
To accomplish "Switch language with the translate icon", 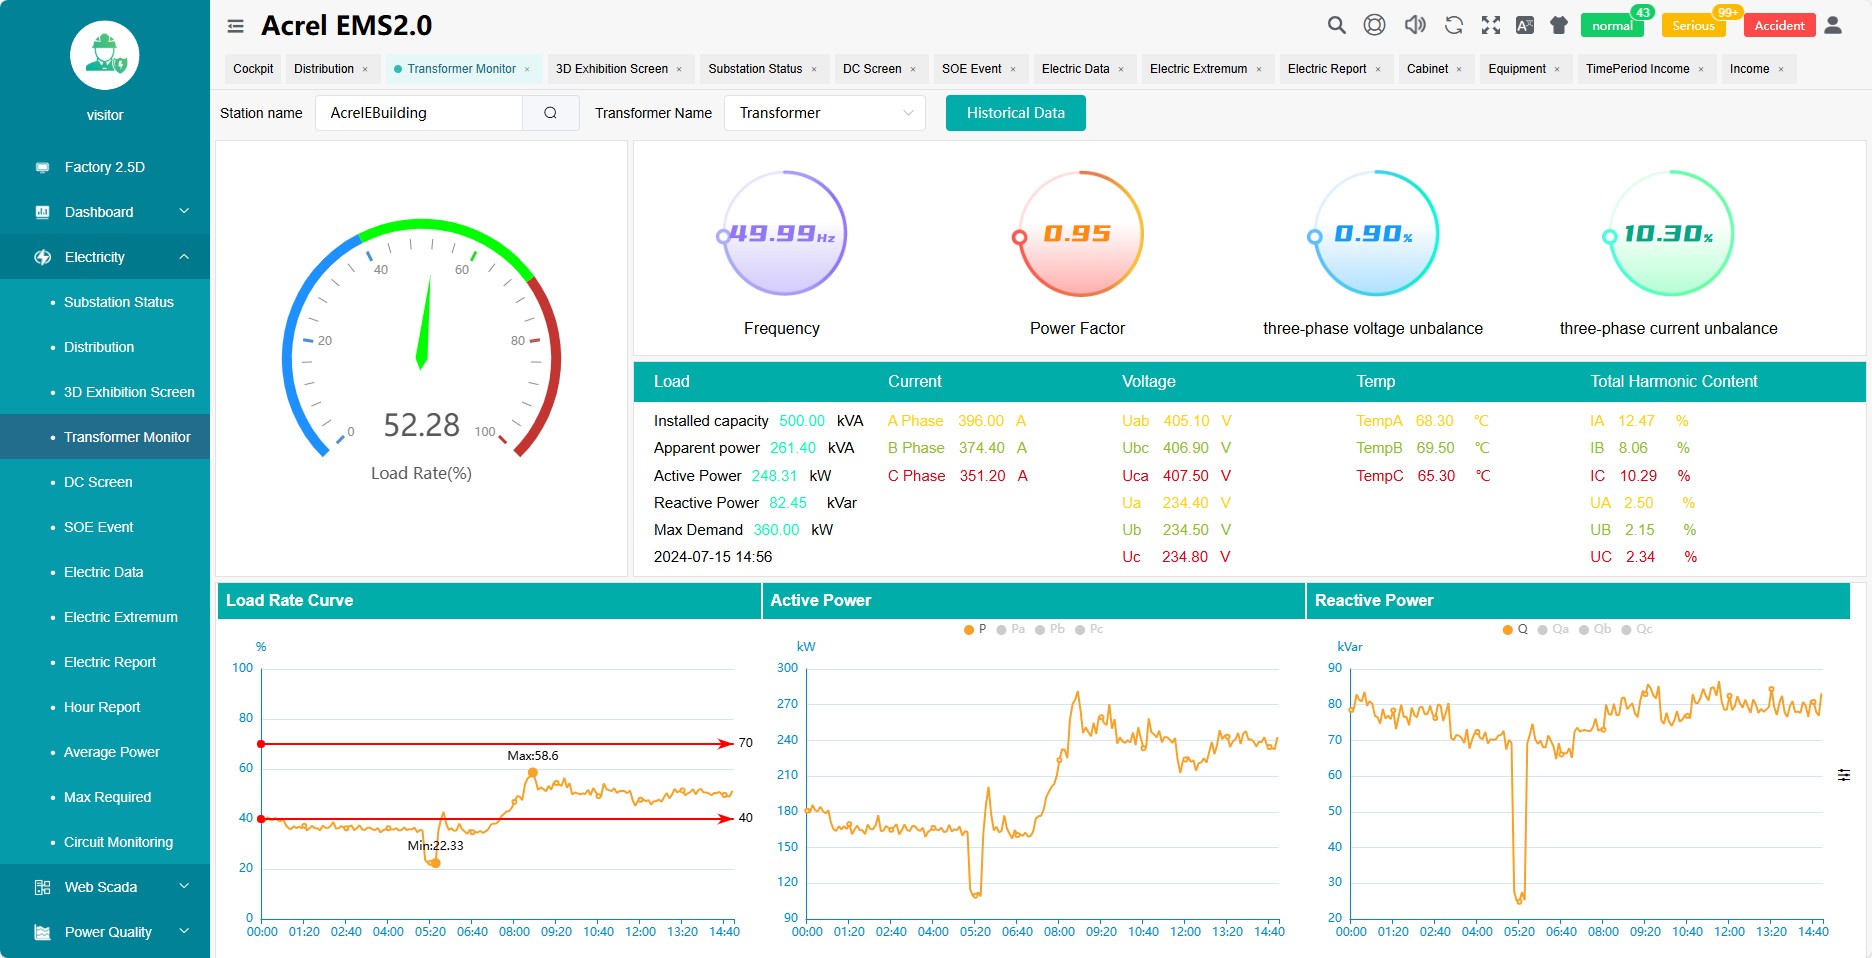I will pos(1524,25).
